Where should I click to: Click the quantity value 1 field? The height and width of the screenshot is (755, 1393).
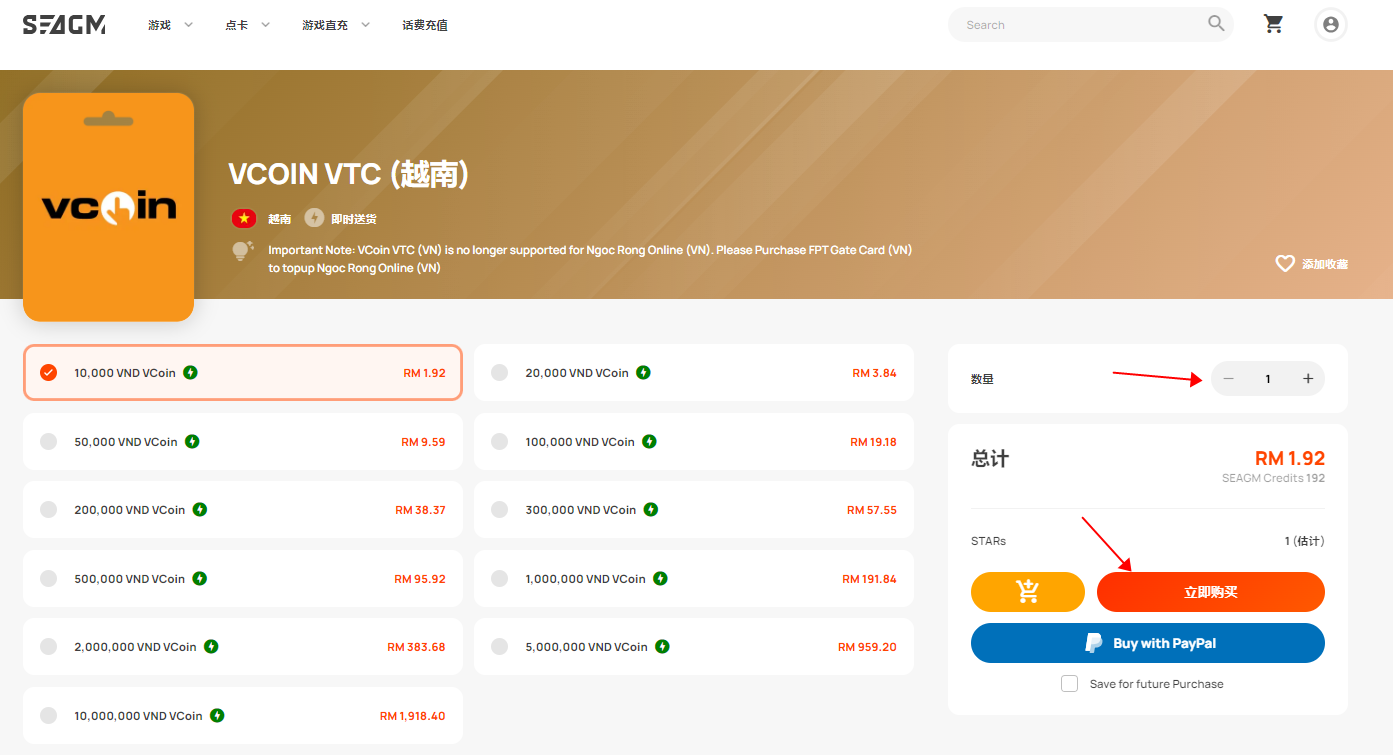1268,379
